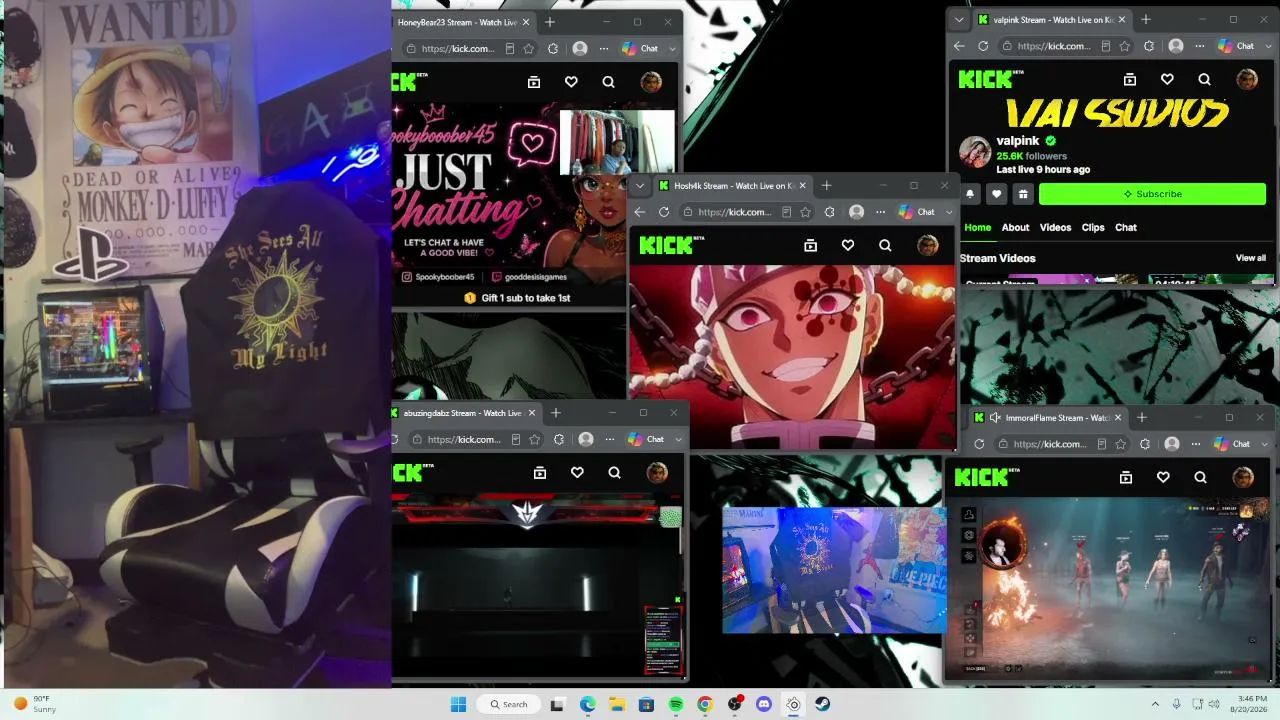Open a new tab in the abuzingdabz window
Screen dimensions: 1280x720
click(555, 413)
